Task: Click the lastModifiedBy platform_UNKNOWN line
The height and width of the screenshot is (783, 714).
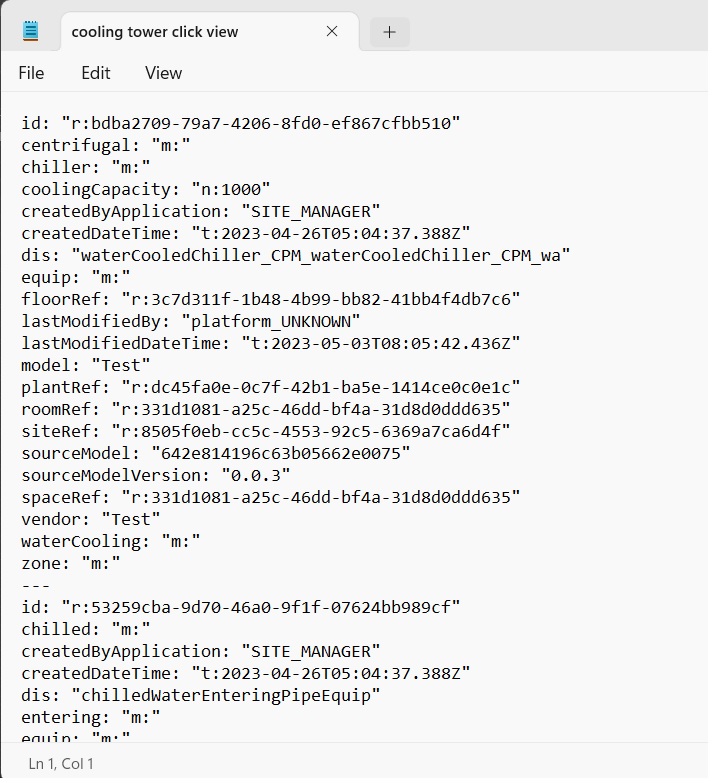Action: 191,322
